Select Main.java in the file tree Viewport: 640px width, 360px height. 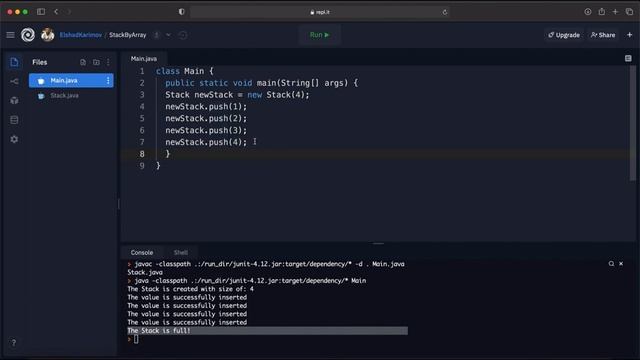click(71, 80)
